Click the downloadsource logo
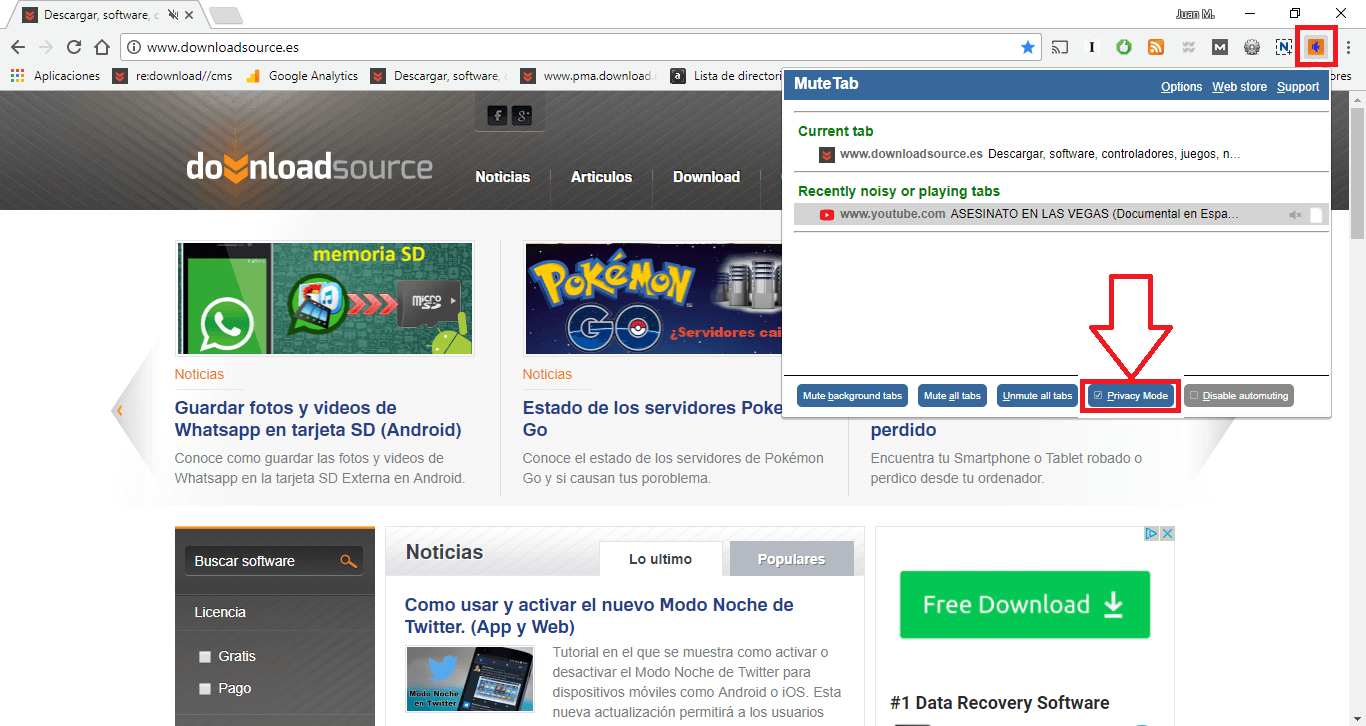 (x=309, y=168)
